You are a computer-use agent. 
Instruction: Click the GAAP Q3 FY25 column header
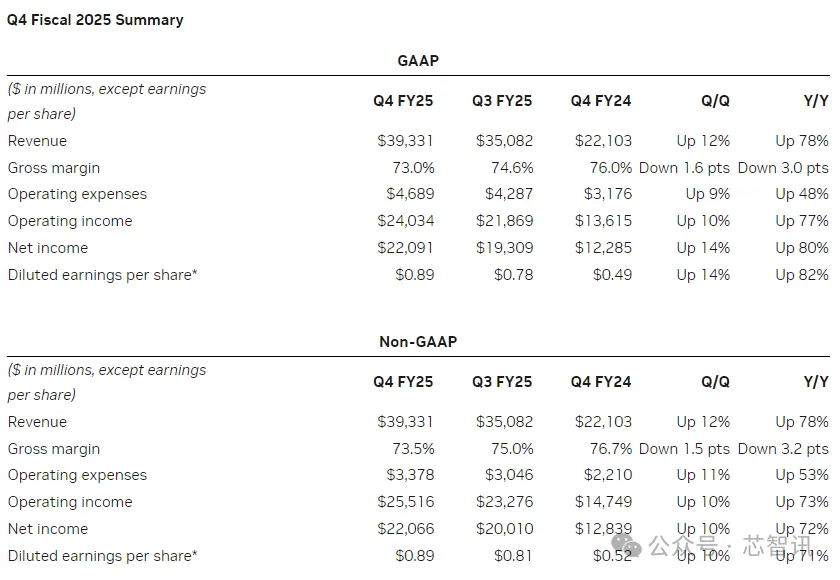tap(502, 101)
